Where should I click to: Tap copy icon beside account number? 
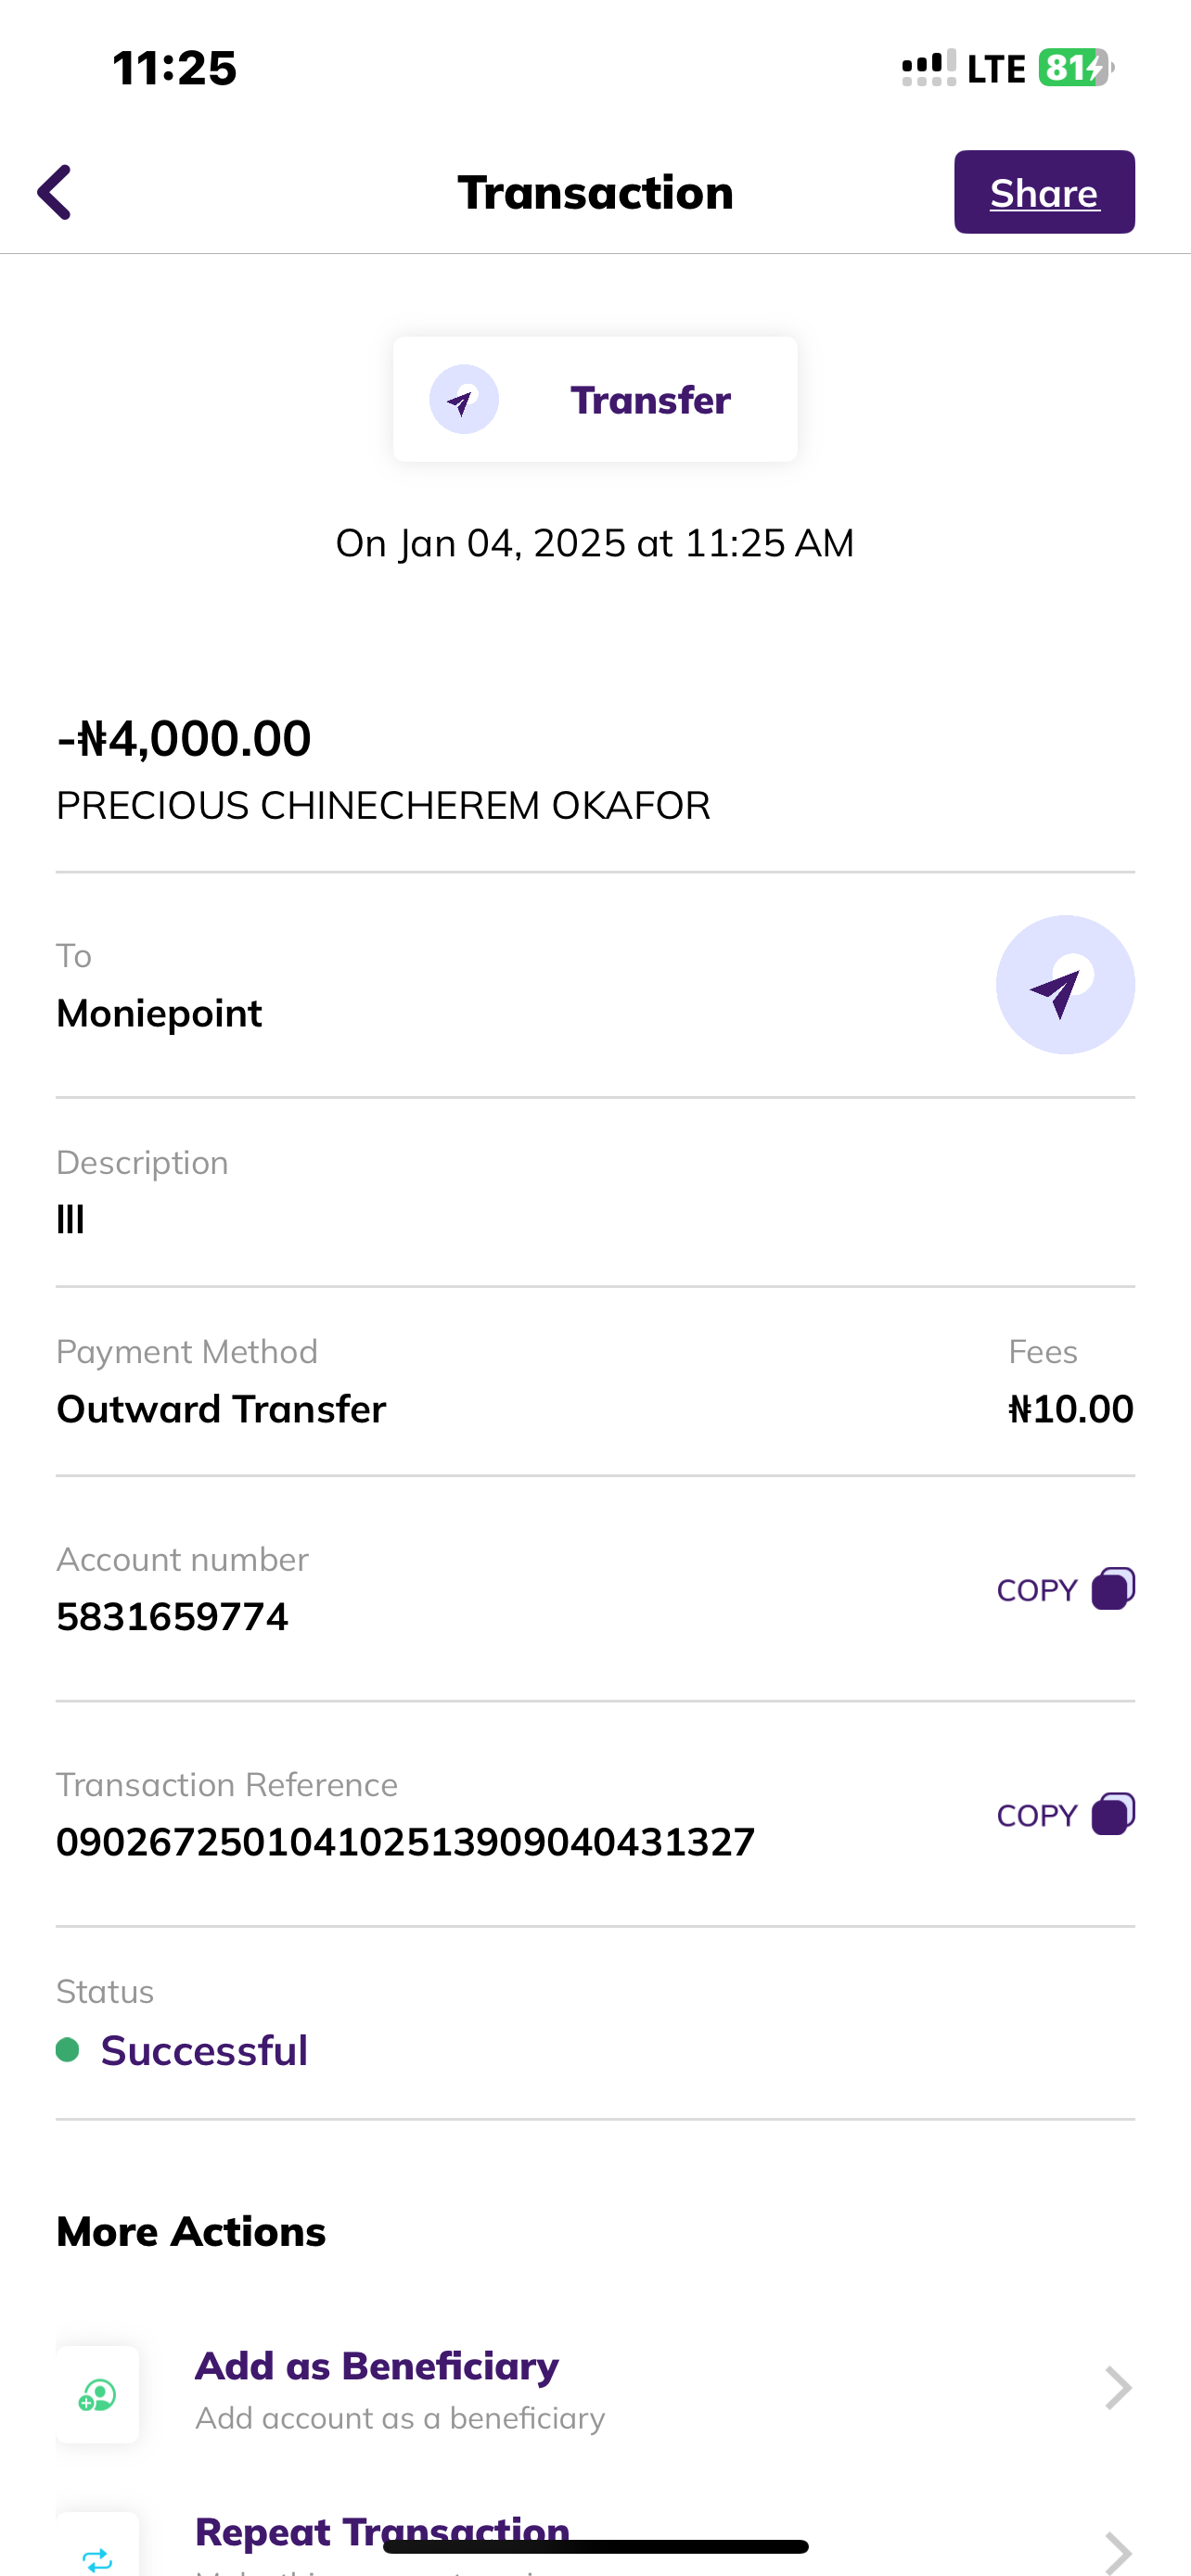pyautogui.click(x=1113, y=1589)
